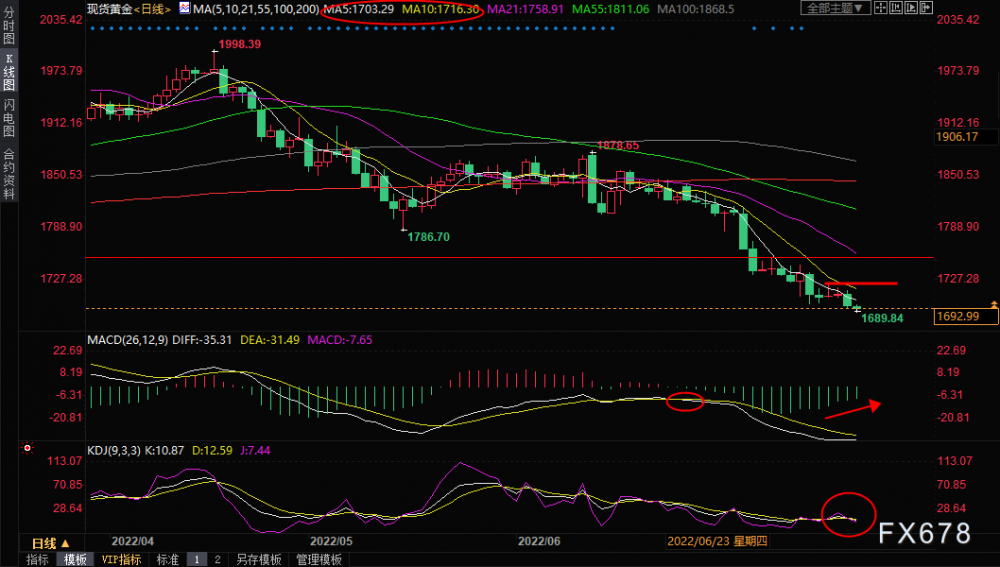This screenshot has height=567, width=1000.
Task: Select the 模板 tab
Action: [x=75, y=559]
